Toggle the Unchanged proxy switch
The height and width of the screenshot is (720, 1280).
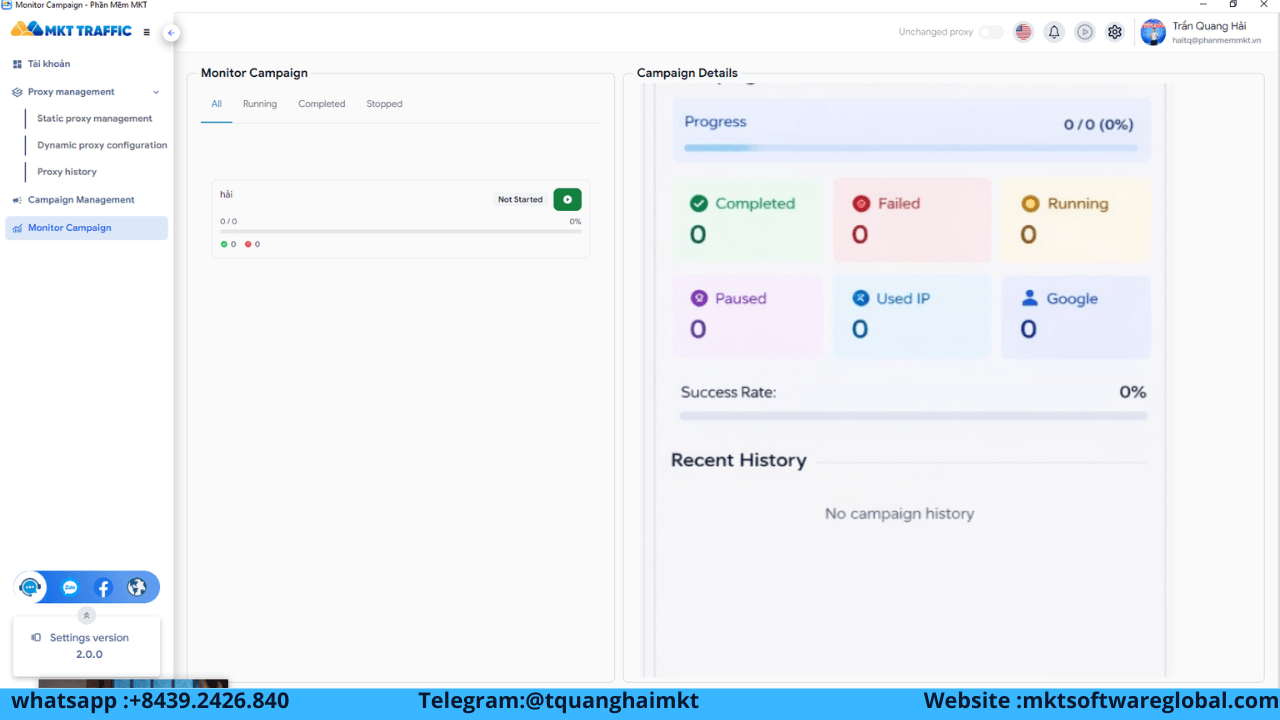pos(990,32)
